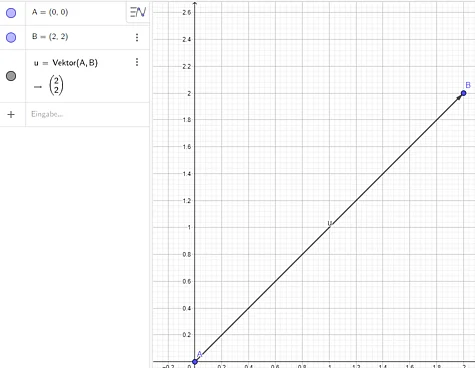Click the y-axis value 1.4

pyautogui.click(x=187, y=174)
